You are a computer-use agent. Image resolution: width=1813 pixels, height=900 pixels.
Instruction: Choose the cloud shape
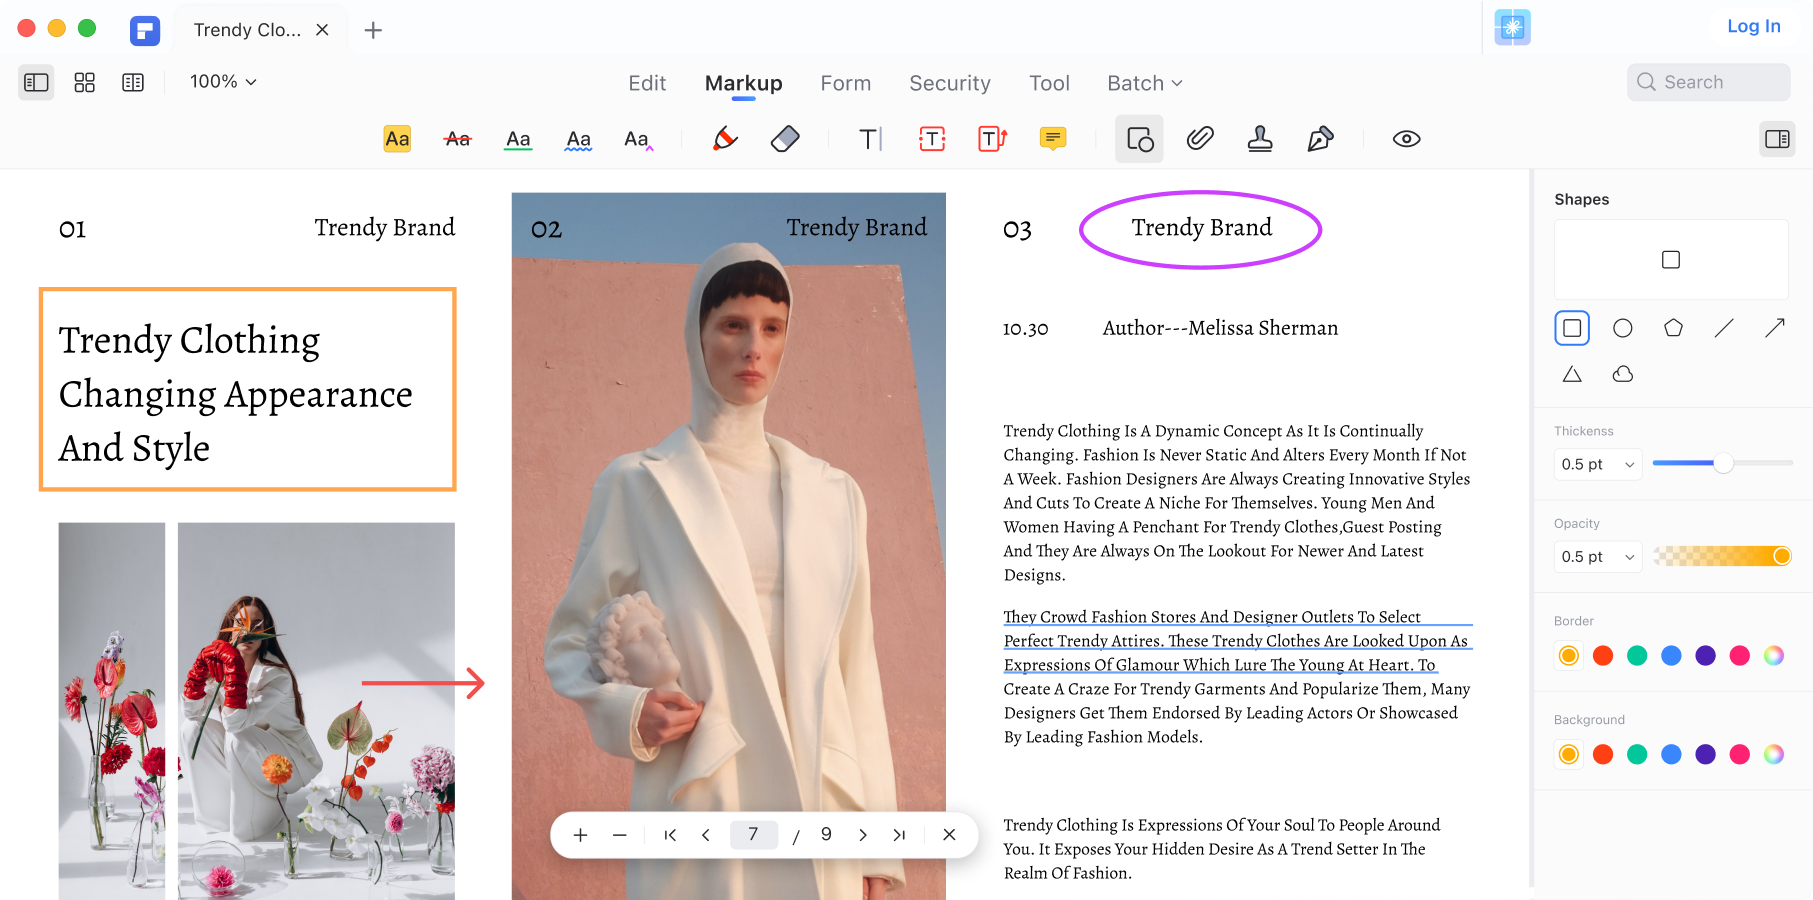pos(1623,374)
